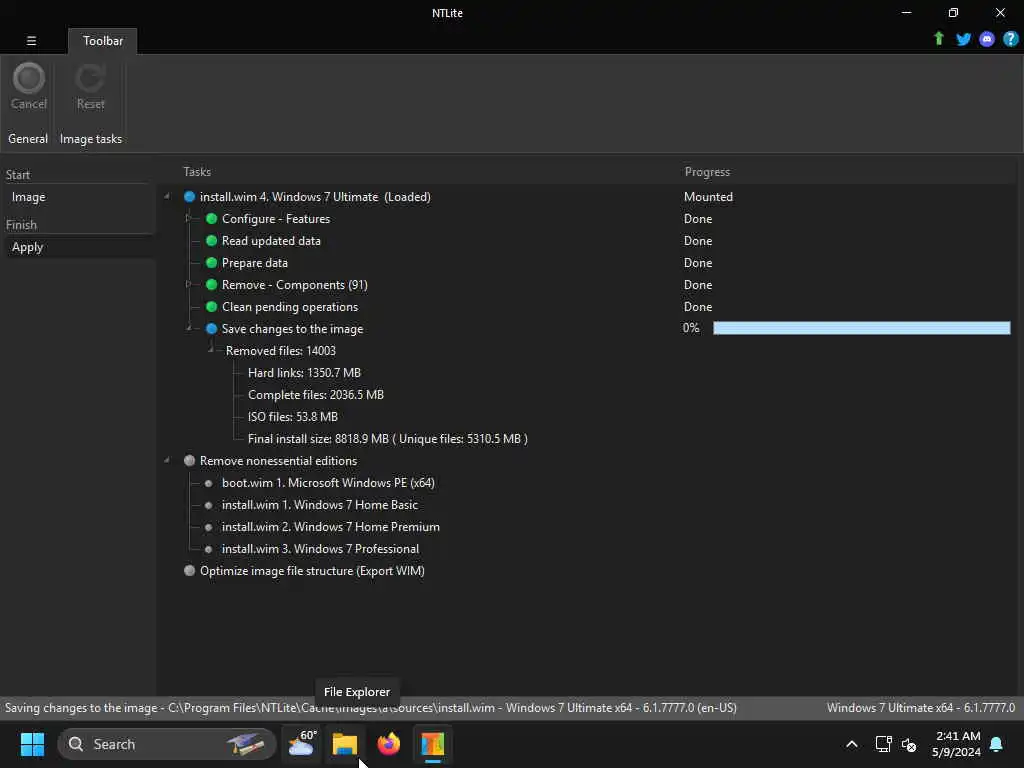Click blue status dot for install.wim 4
Image resolution: width=1024 pixels, height=768 pixels.
click(x=189, y=197)
